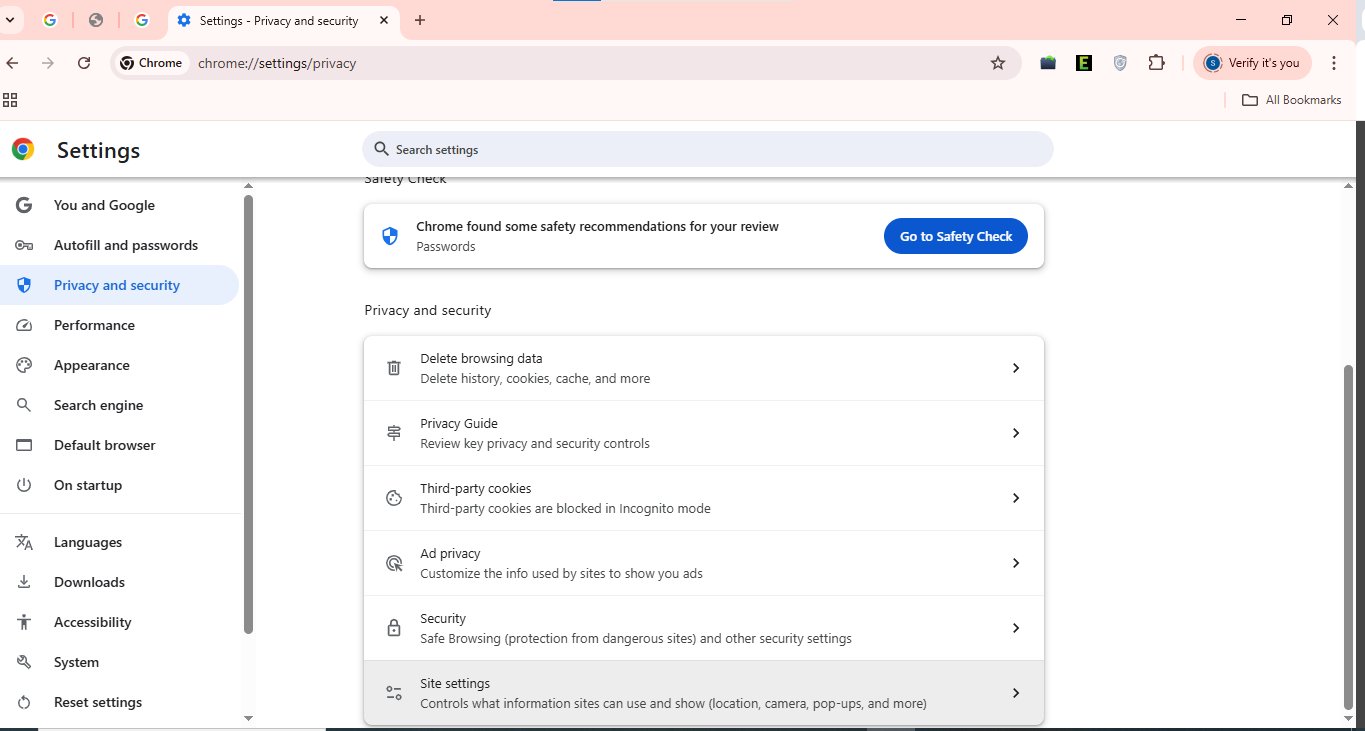The height and width of the screenshot is (731, 1365).
Task: Switch to the third Google tab
Action: pyautogui.click(x=142, y=20)
